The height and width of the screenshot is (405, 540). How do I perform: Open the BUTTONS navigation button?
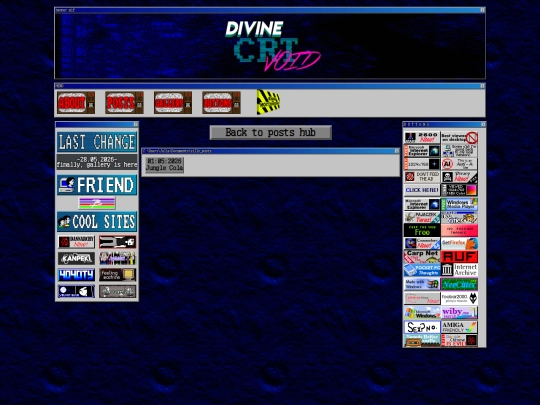(x=221, y=102)
